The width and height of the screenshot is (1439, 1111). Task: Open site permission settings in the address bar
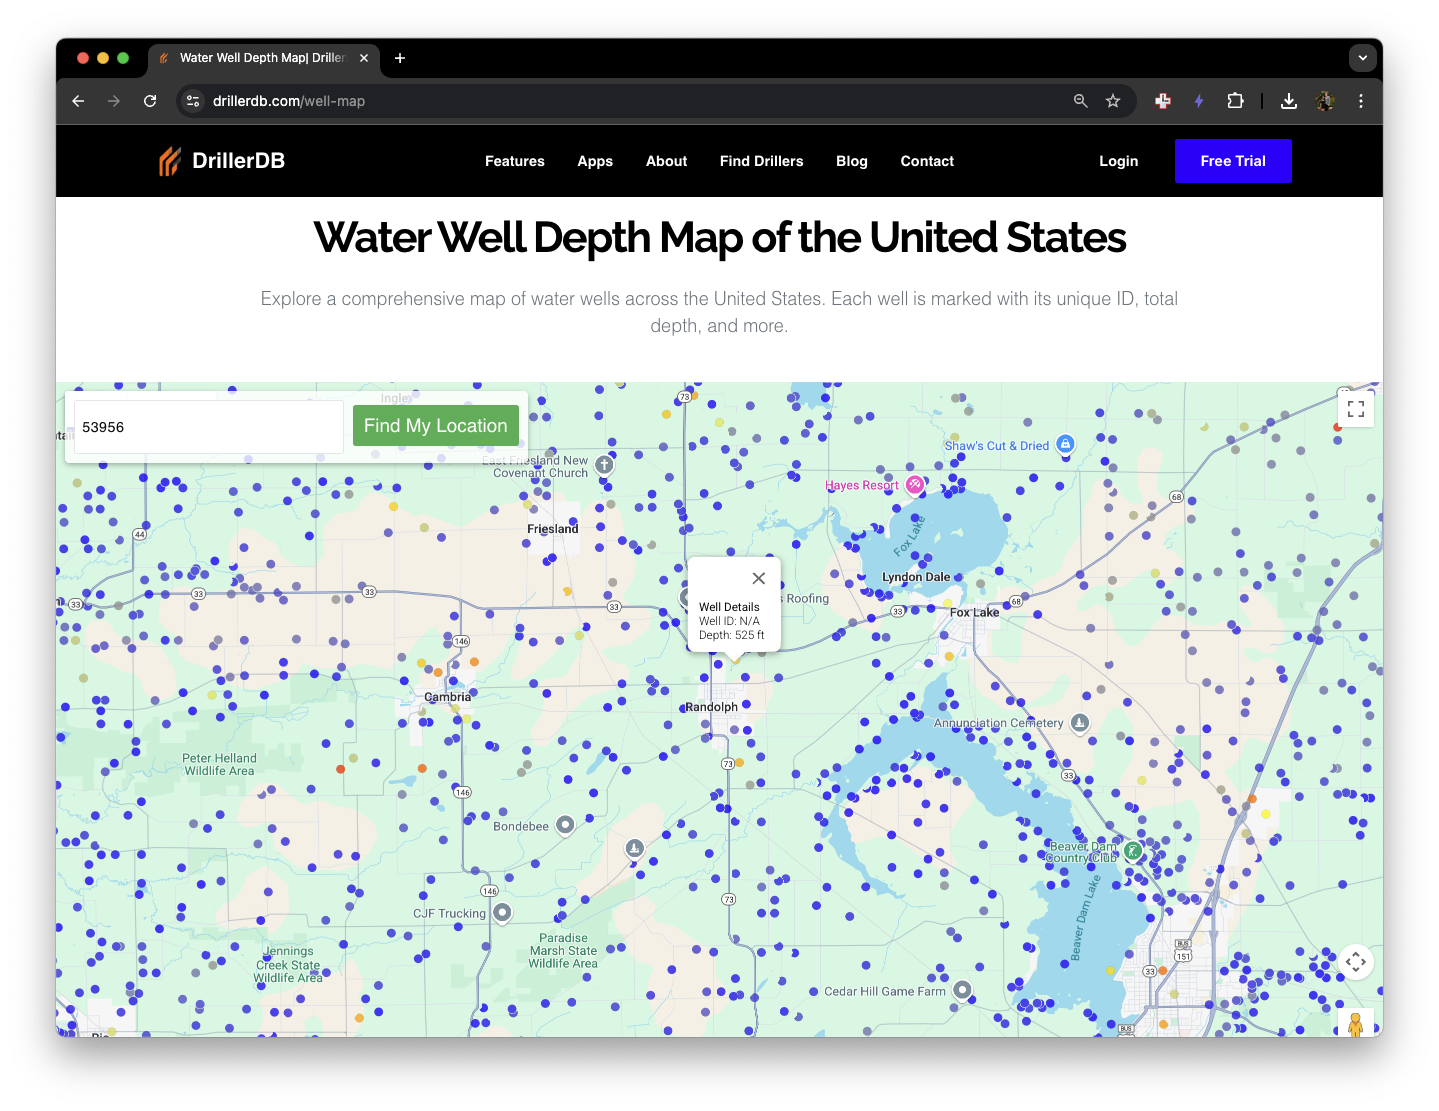coord(191,100)
